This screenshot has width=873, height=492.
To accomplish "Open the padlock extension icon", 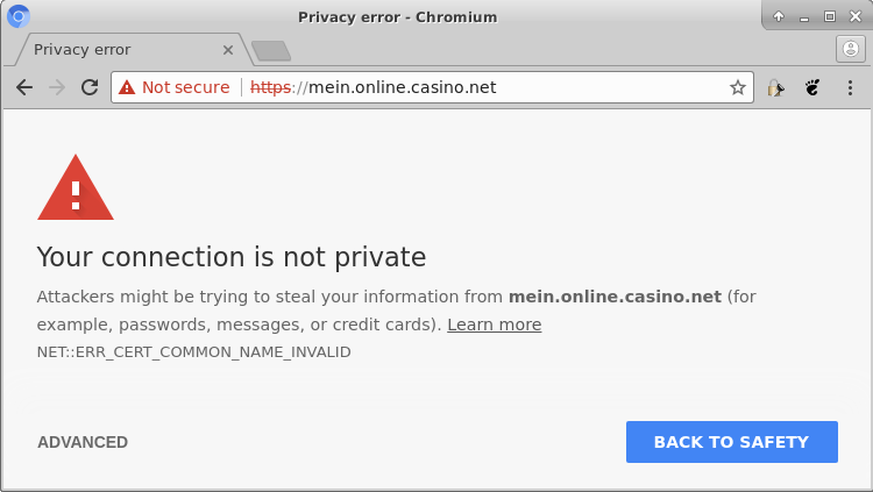I will pyautogui.click(x=775, y=88).
